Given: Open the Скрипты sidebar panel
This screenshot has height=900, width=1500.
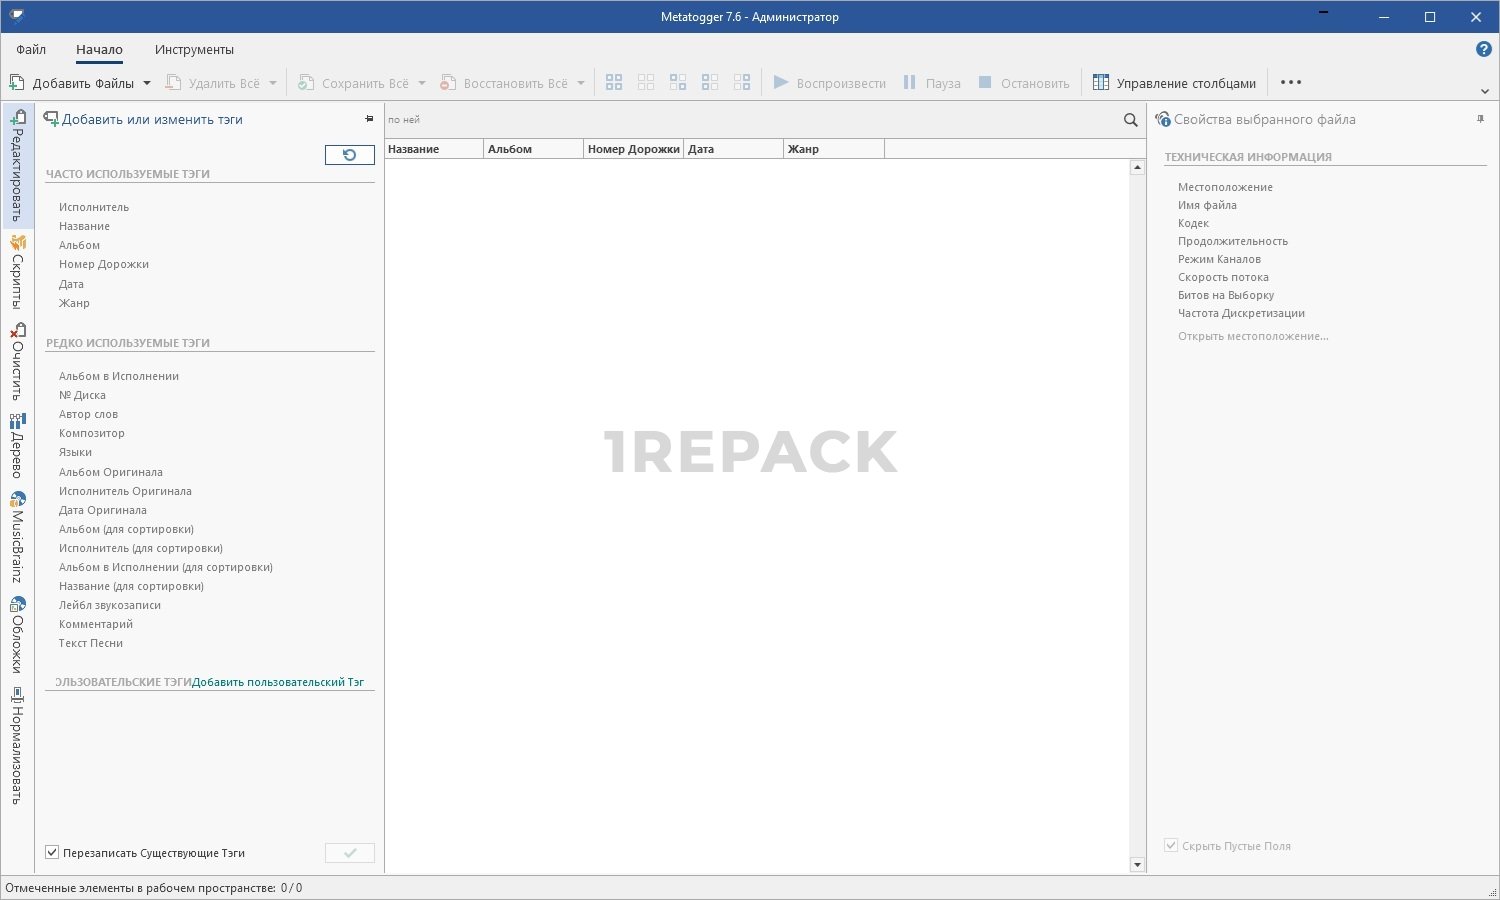Looking at the screenshot, I should coord(18,272).
